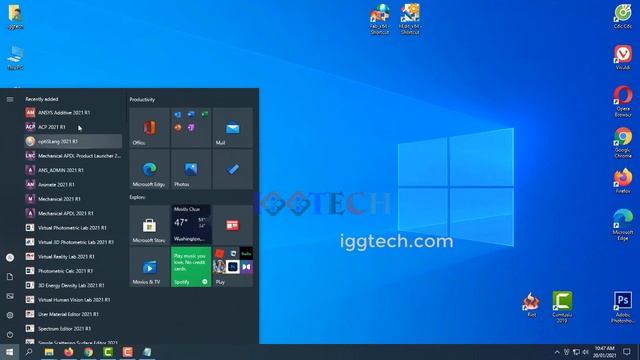The image size is (640, 360).
Task: Click the Explore group header
Action: tap(137, 197)
